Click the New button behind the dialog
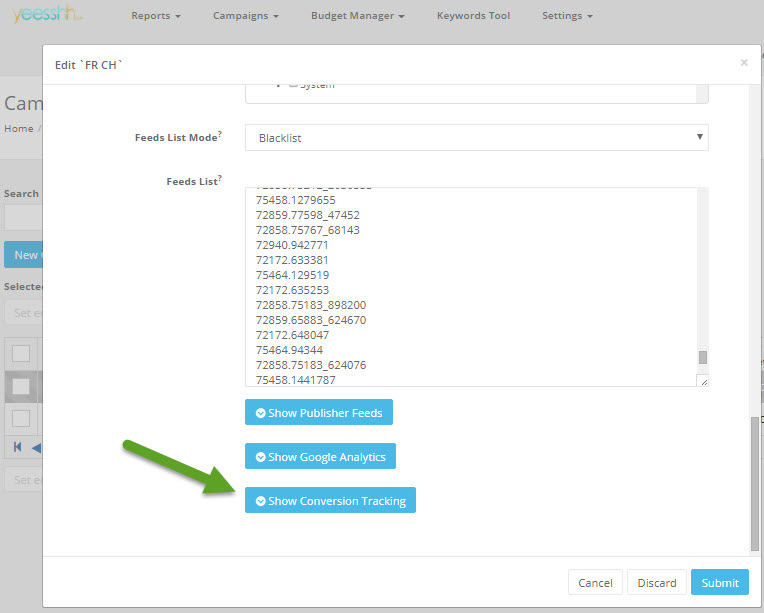Screen dimensions: 764x613 23,255
